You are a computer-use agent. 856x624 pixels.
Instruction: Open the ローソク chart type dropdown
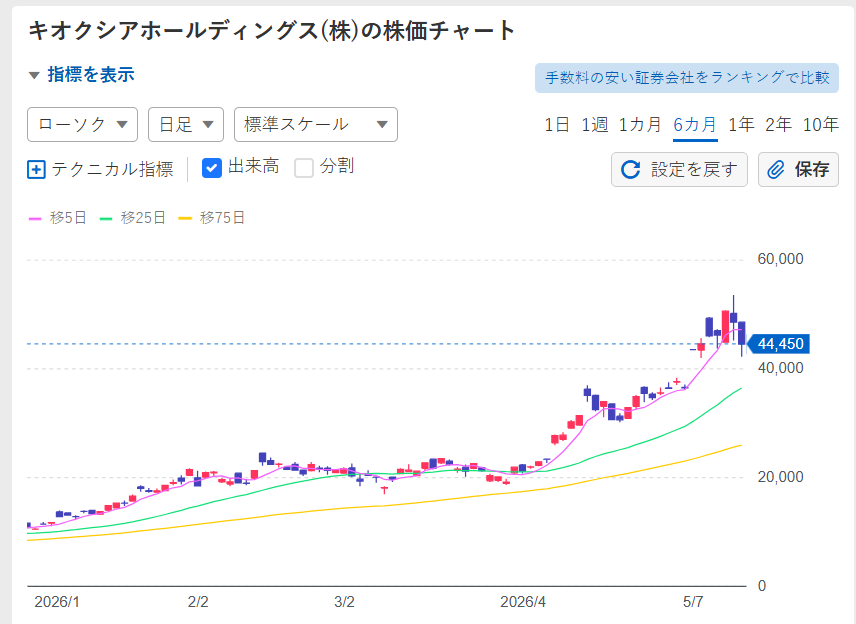pos(82,124)
